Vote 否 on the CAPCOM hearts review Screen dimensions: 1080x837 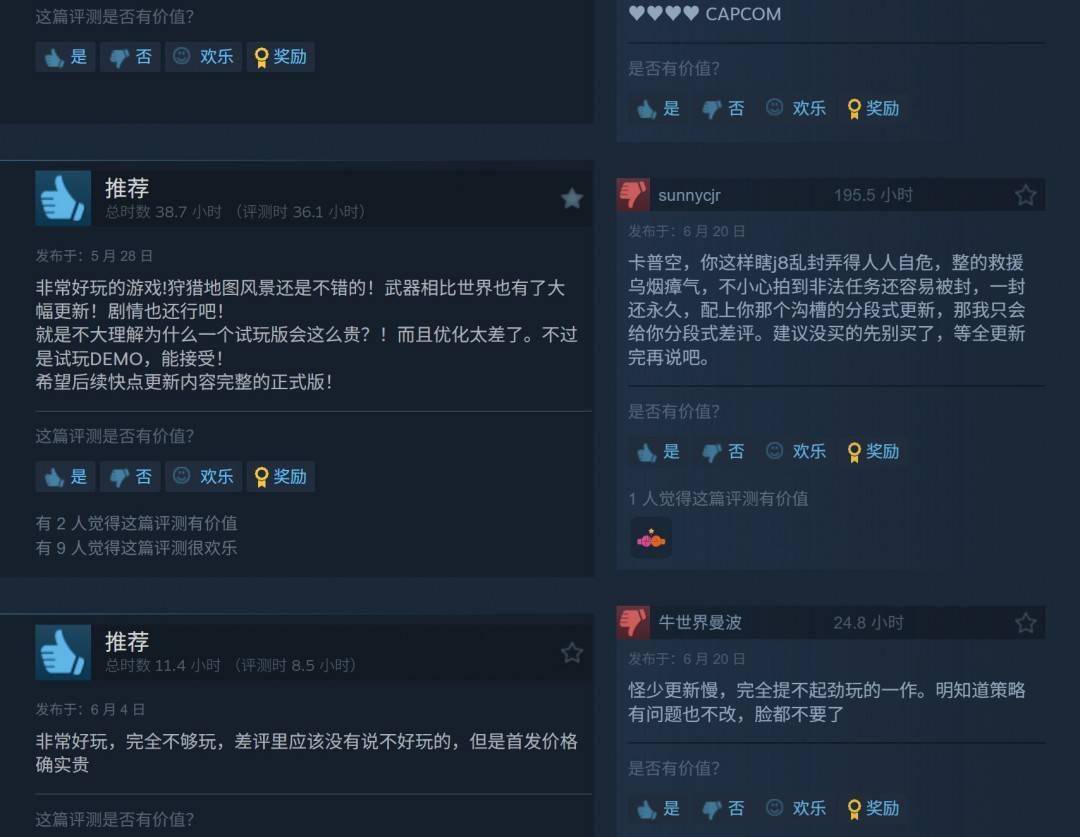click(x=723, y=109)
